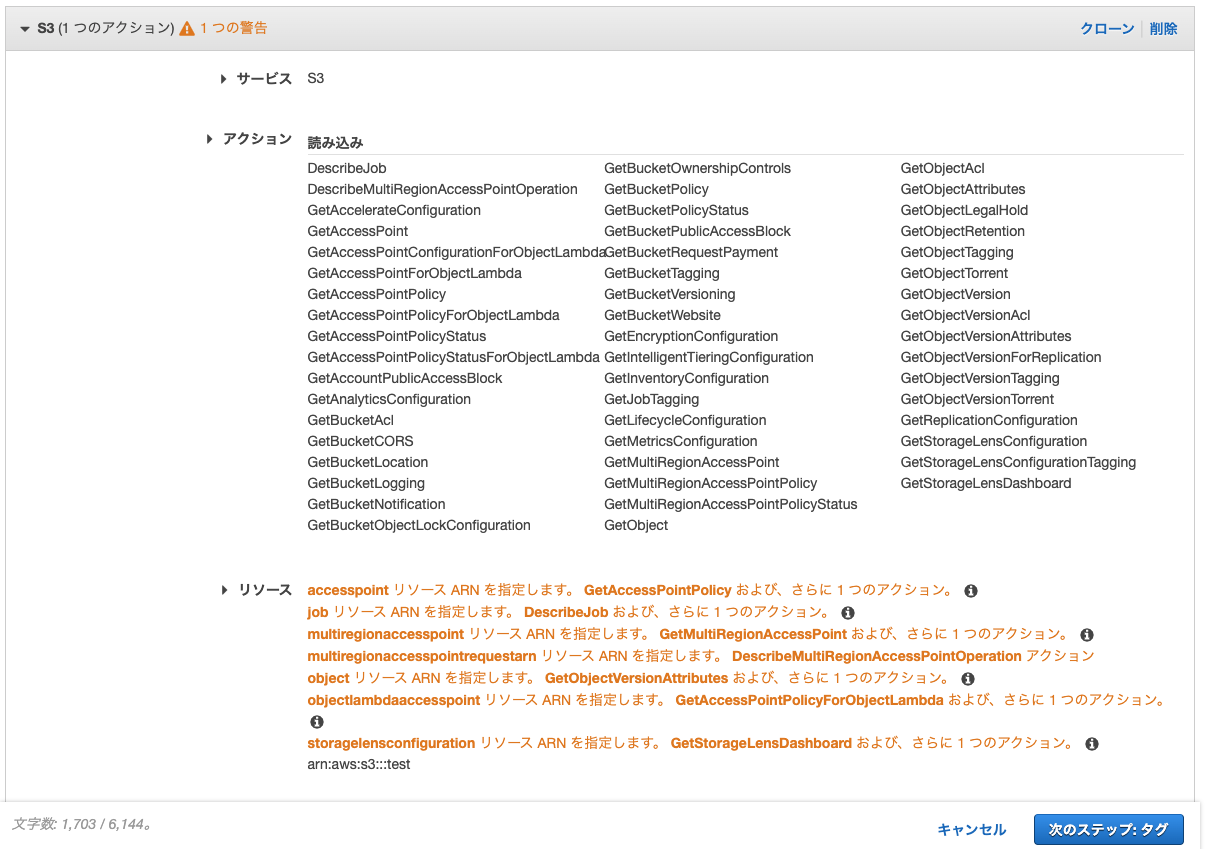
Task: Click GetAccountPublicAccessBlock action
Action: coord(405,378)
